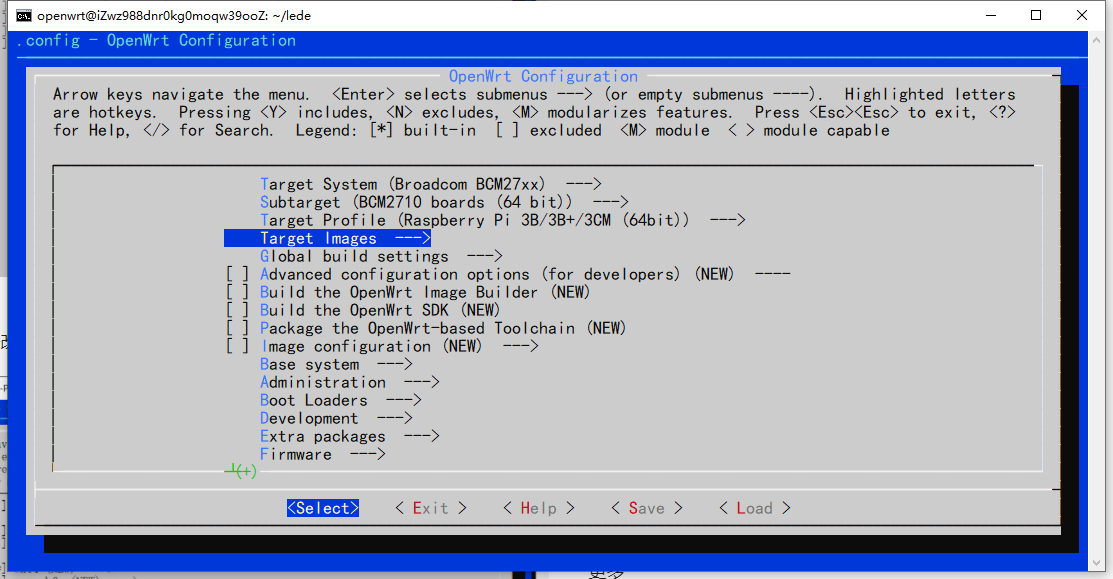Click the terminal icon in title bar
The height and width of the screenshot is (579, 1113).
[22, 15]
